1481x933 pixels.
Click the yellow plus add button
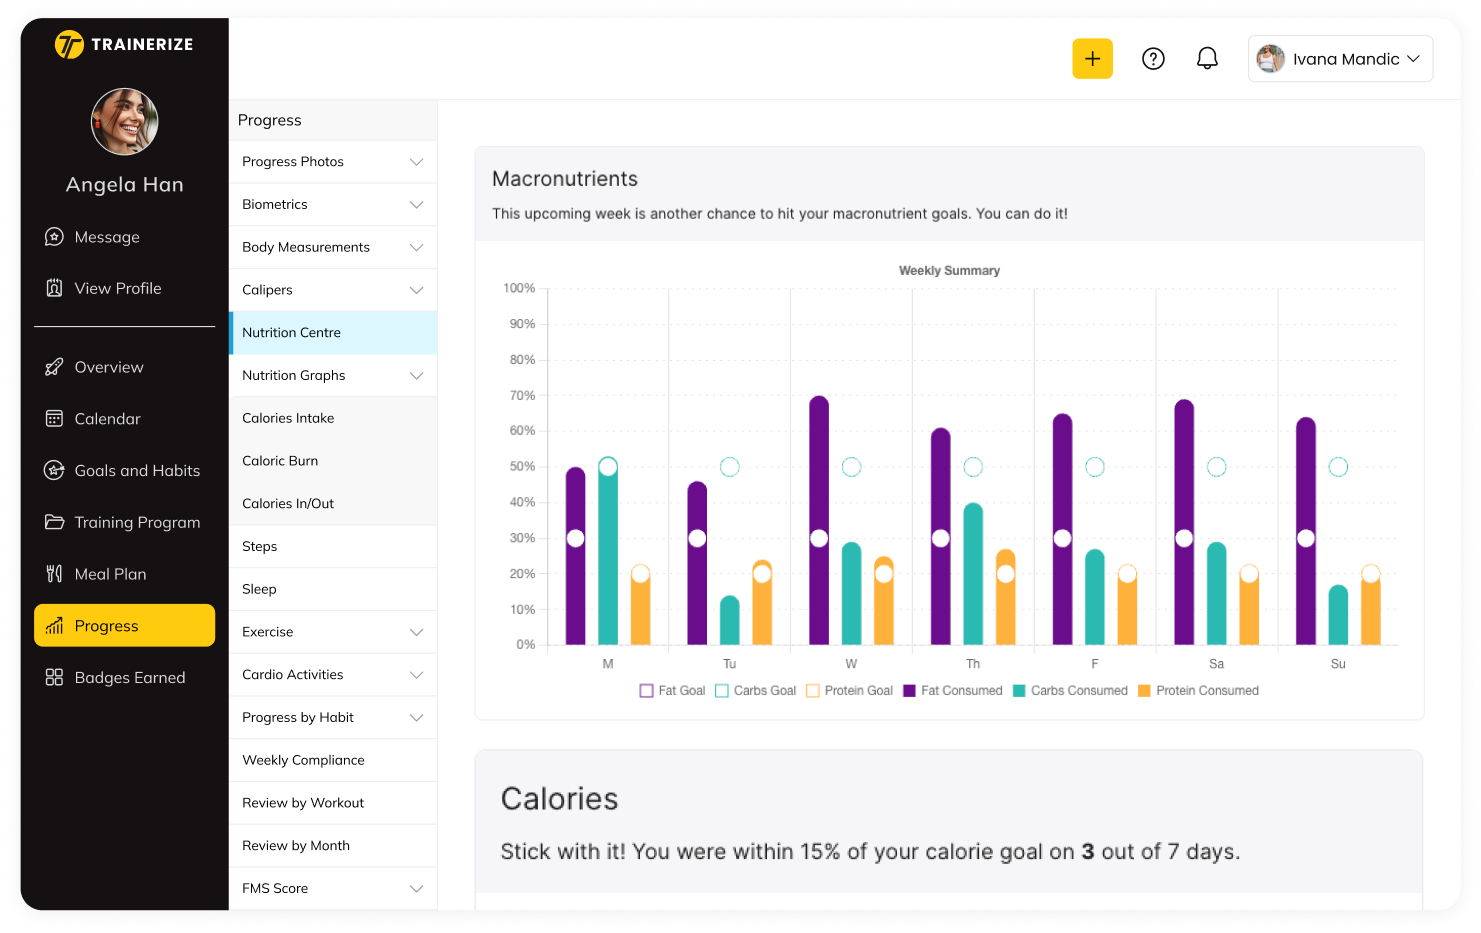1092,59
